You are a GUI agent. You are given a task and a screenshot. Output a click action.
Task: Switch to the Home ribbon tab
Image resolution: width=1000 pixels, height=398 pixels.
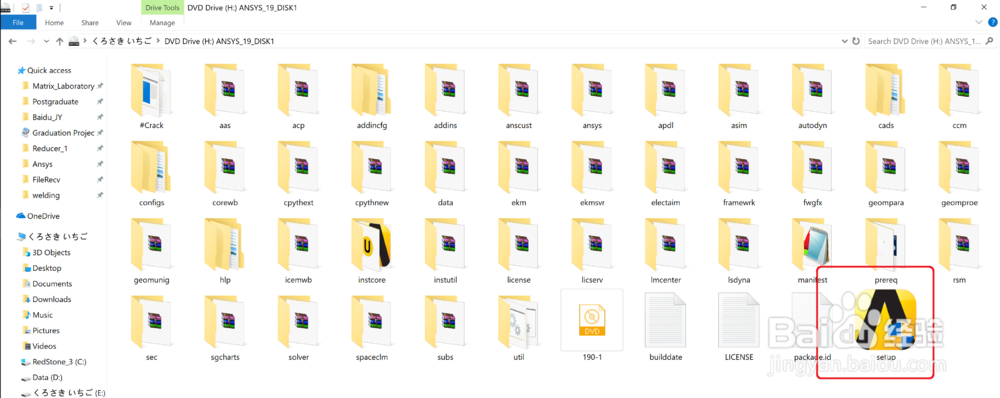[x=54, y=22]
